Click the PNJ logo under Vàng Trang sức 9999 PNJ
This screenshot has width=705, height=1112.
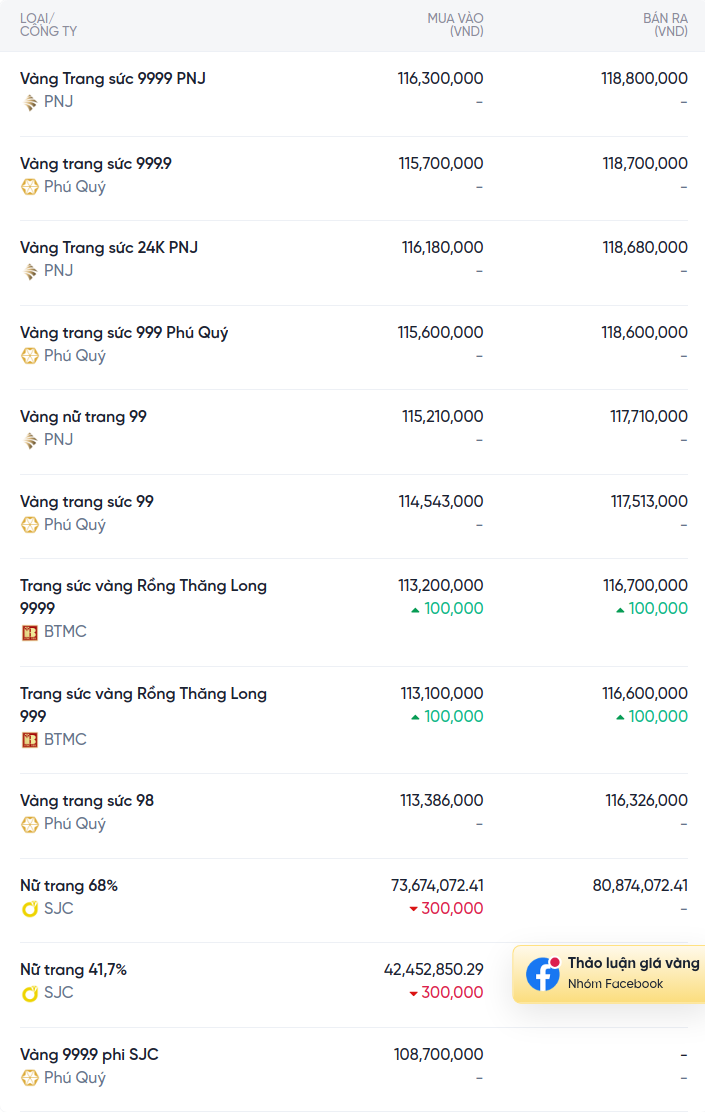[30, 102]
